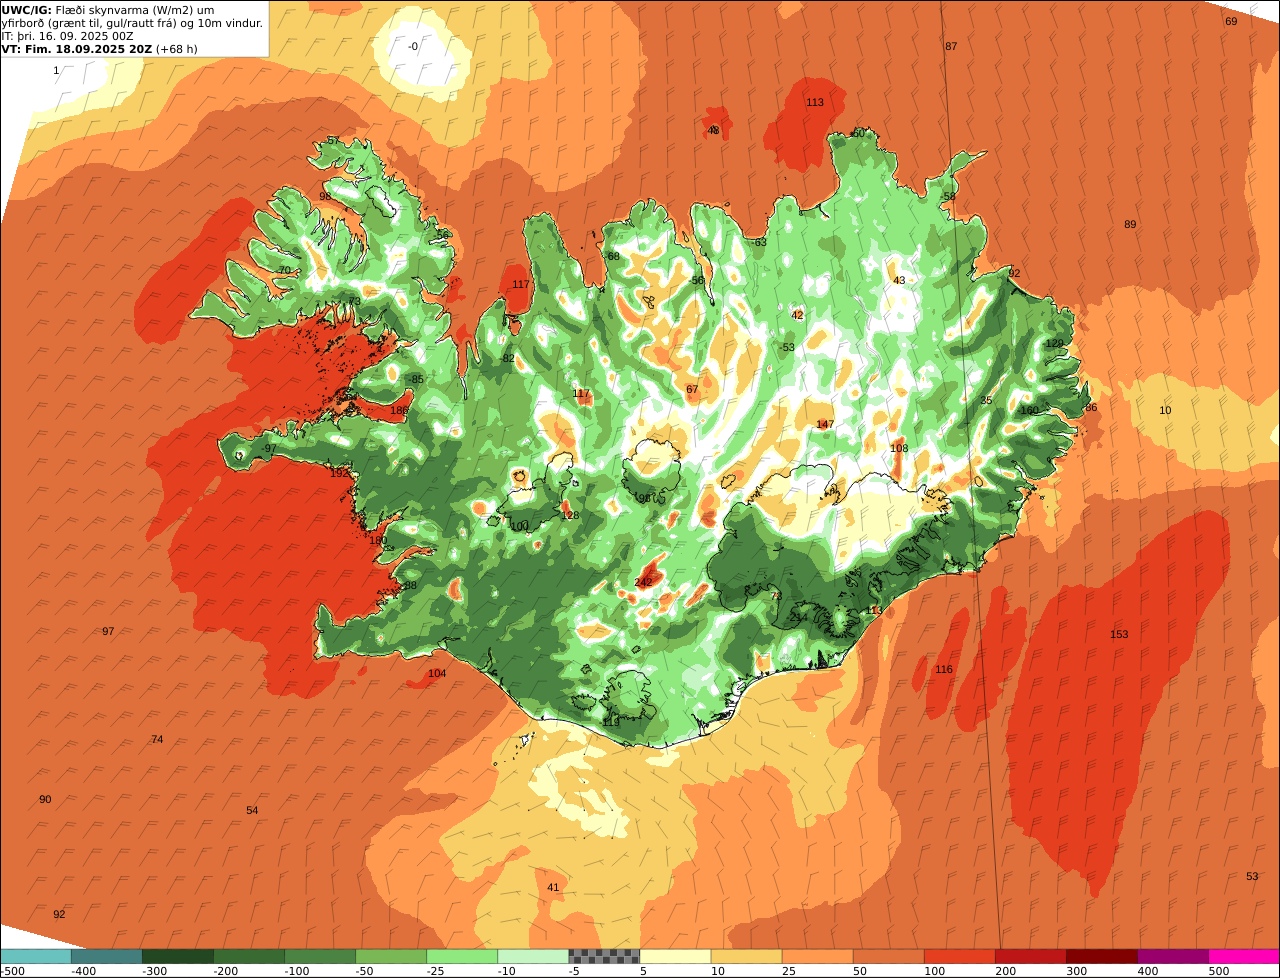Click the map value '54'

point(252,810)
